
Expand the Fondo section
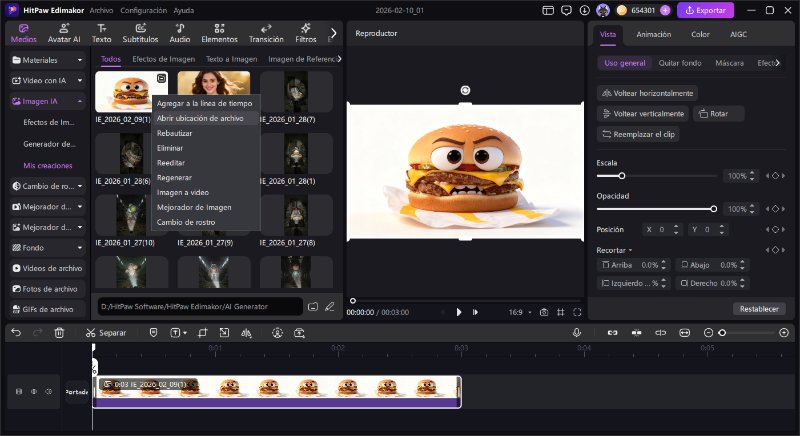tap(80, 248)
